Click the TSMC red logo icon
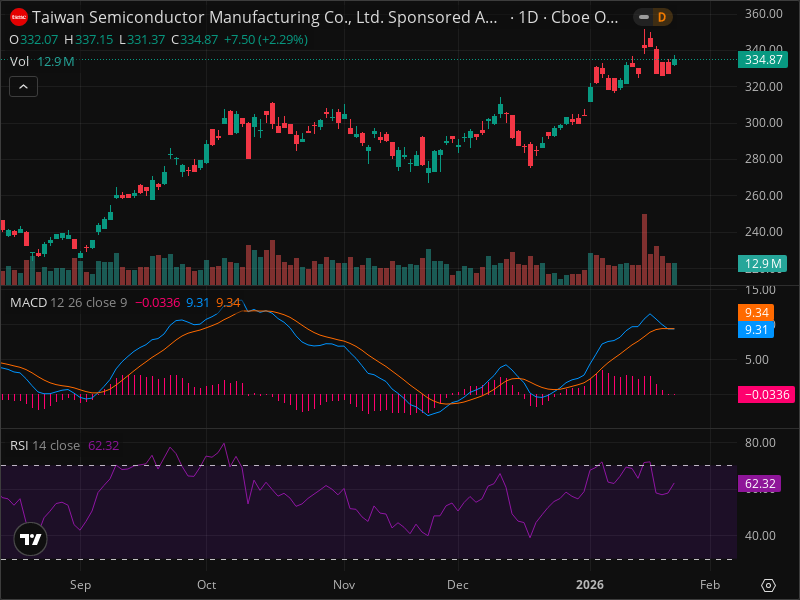 pos(19,17)
